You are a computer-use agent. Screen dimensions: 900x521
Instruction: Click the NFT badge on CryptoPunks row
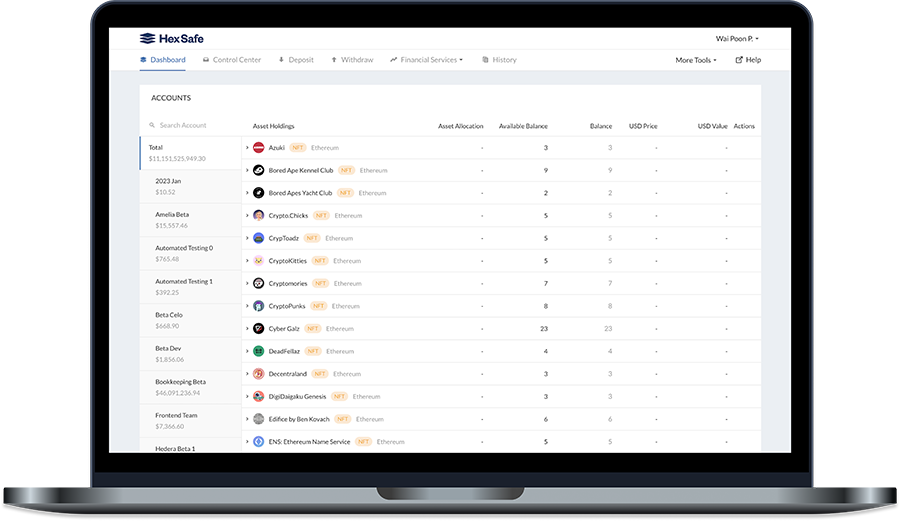pos(319,306)
